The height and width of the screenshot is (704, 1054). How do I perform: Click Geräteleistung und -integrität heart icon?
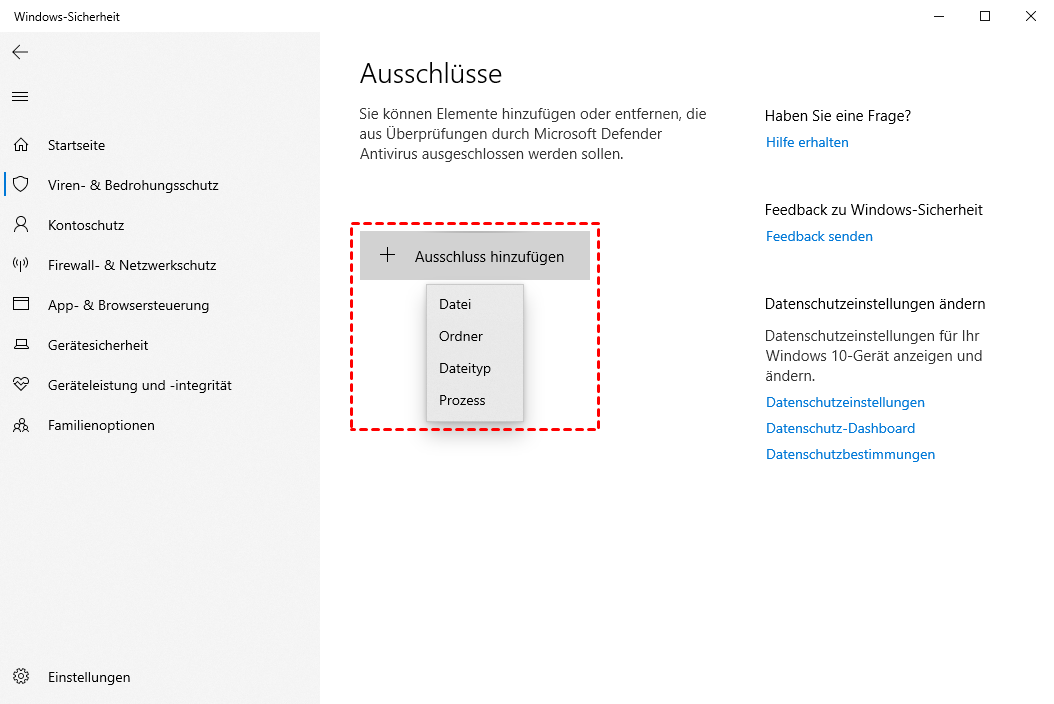21,385
